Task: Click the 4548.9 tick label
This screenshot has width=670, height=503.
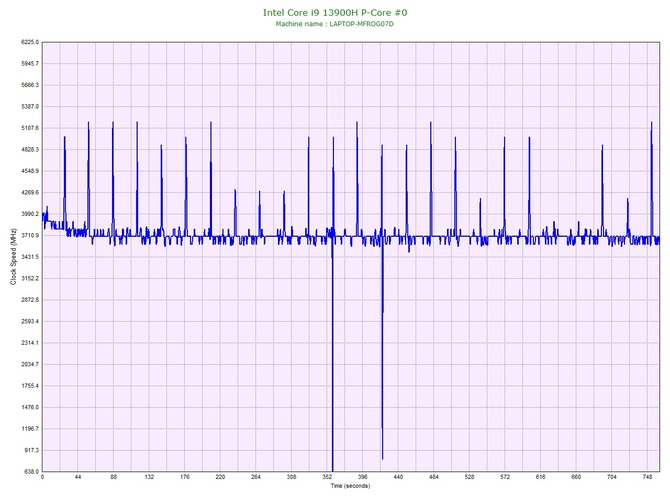Action: [30, 171]
